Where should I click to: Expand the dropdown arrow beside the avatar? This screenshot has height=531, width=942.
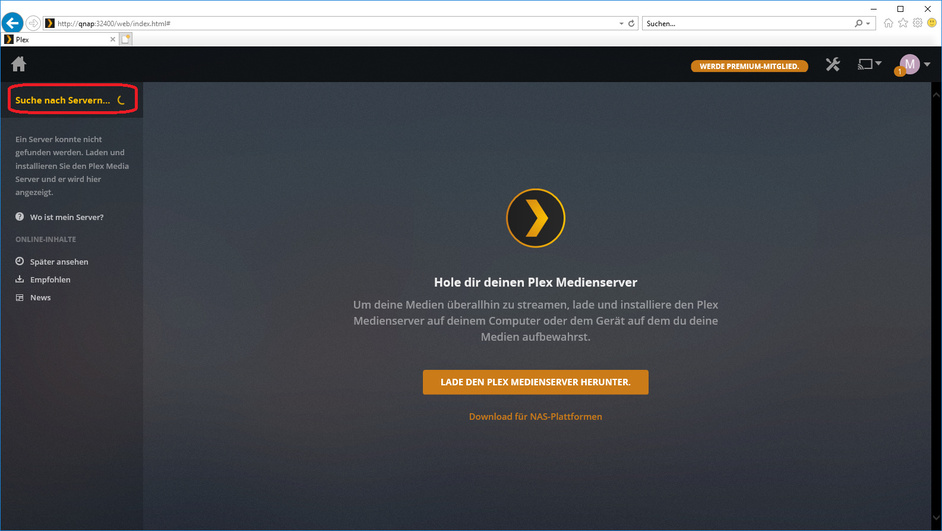927,64
